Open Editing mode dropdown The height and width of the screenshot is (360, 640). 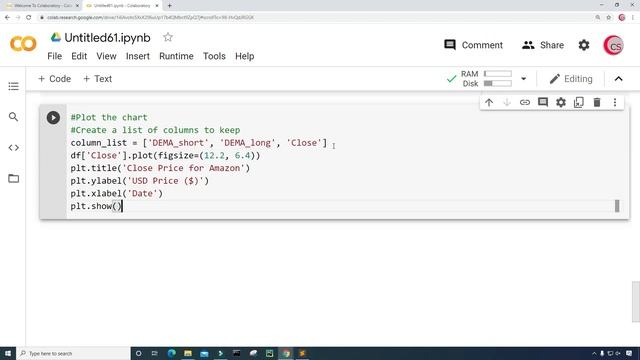click(571, 79)
